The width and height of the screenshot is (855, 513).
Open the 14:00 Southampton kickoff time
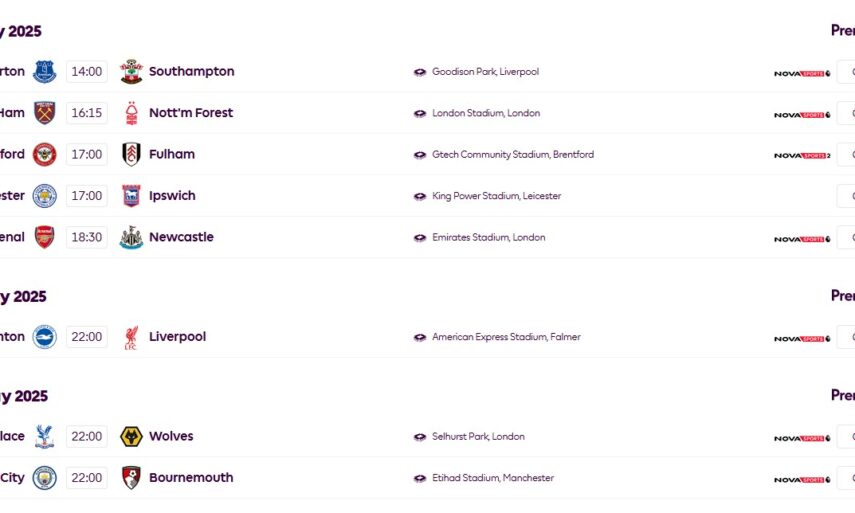[x=87, y=71]
